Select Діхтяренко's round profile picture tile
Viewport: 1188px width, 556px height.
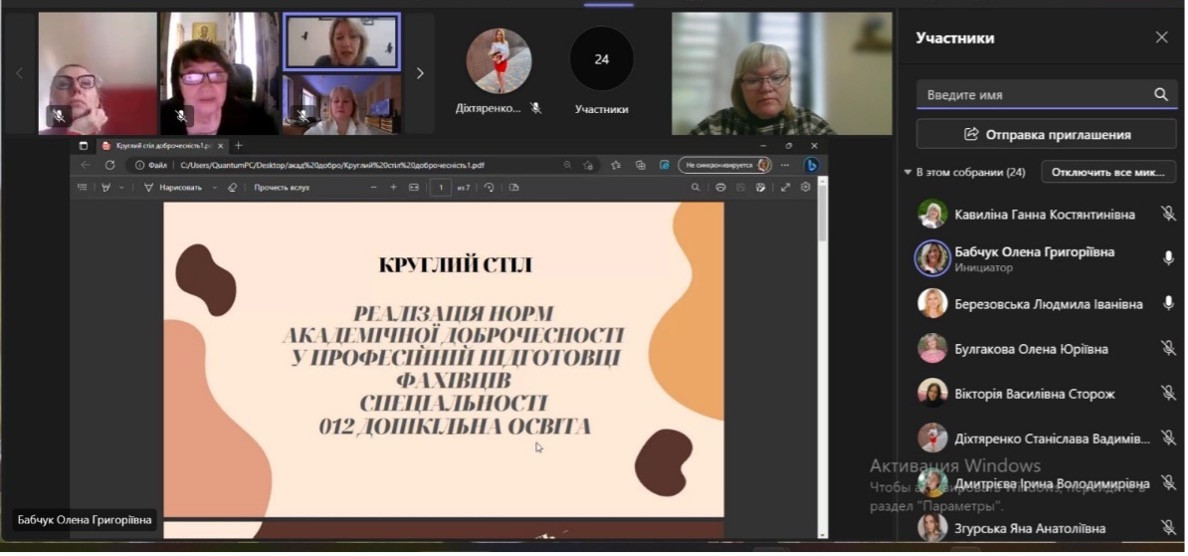[x=498, y=60]
